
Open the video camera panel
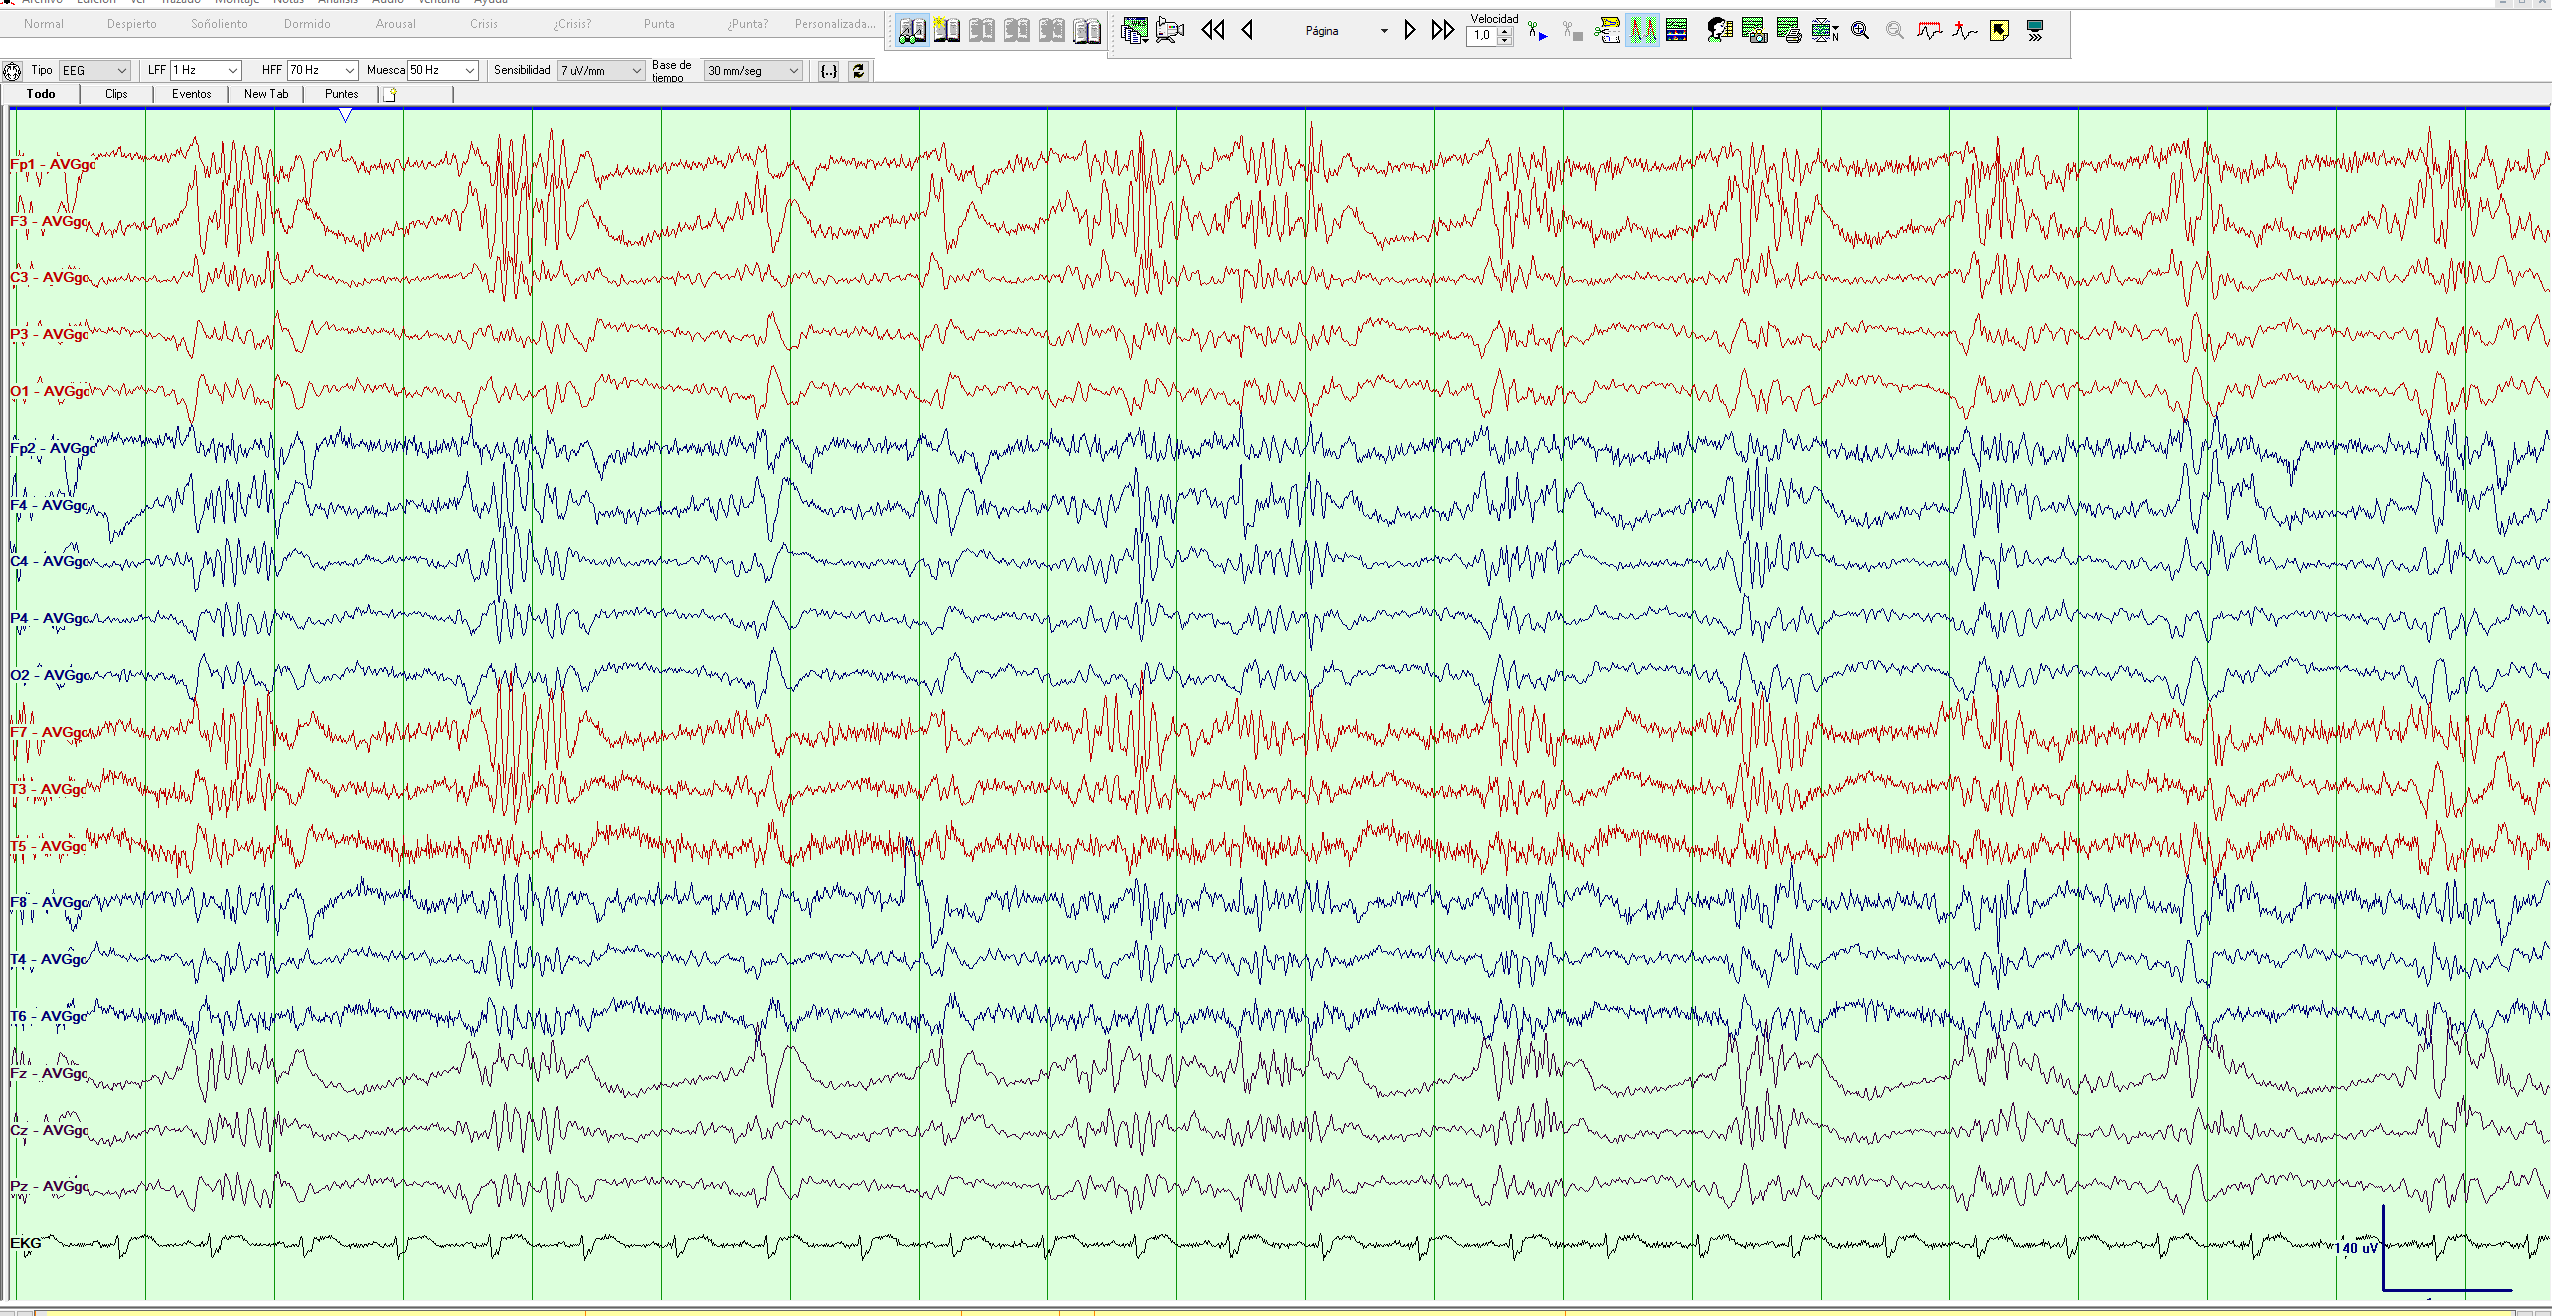pos(1170,31)
